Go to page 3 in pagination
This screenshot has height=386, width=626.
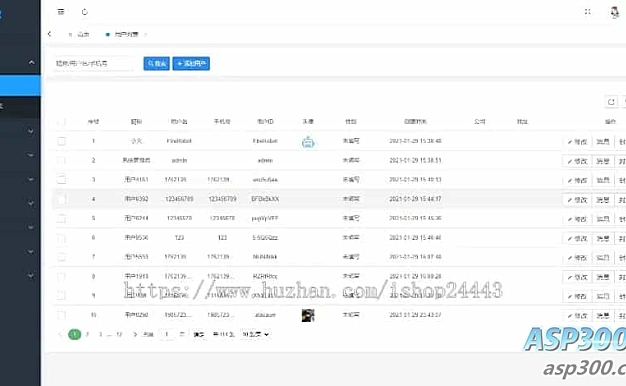(x=100, y=335)
